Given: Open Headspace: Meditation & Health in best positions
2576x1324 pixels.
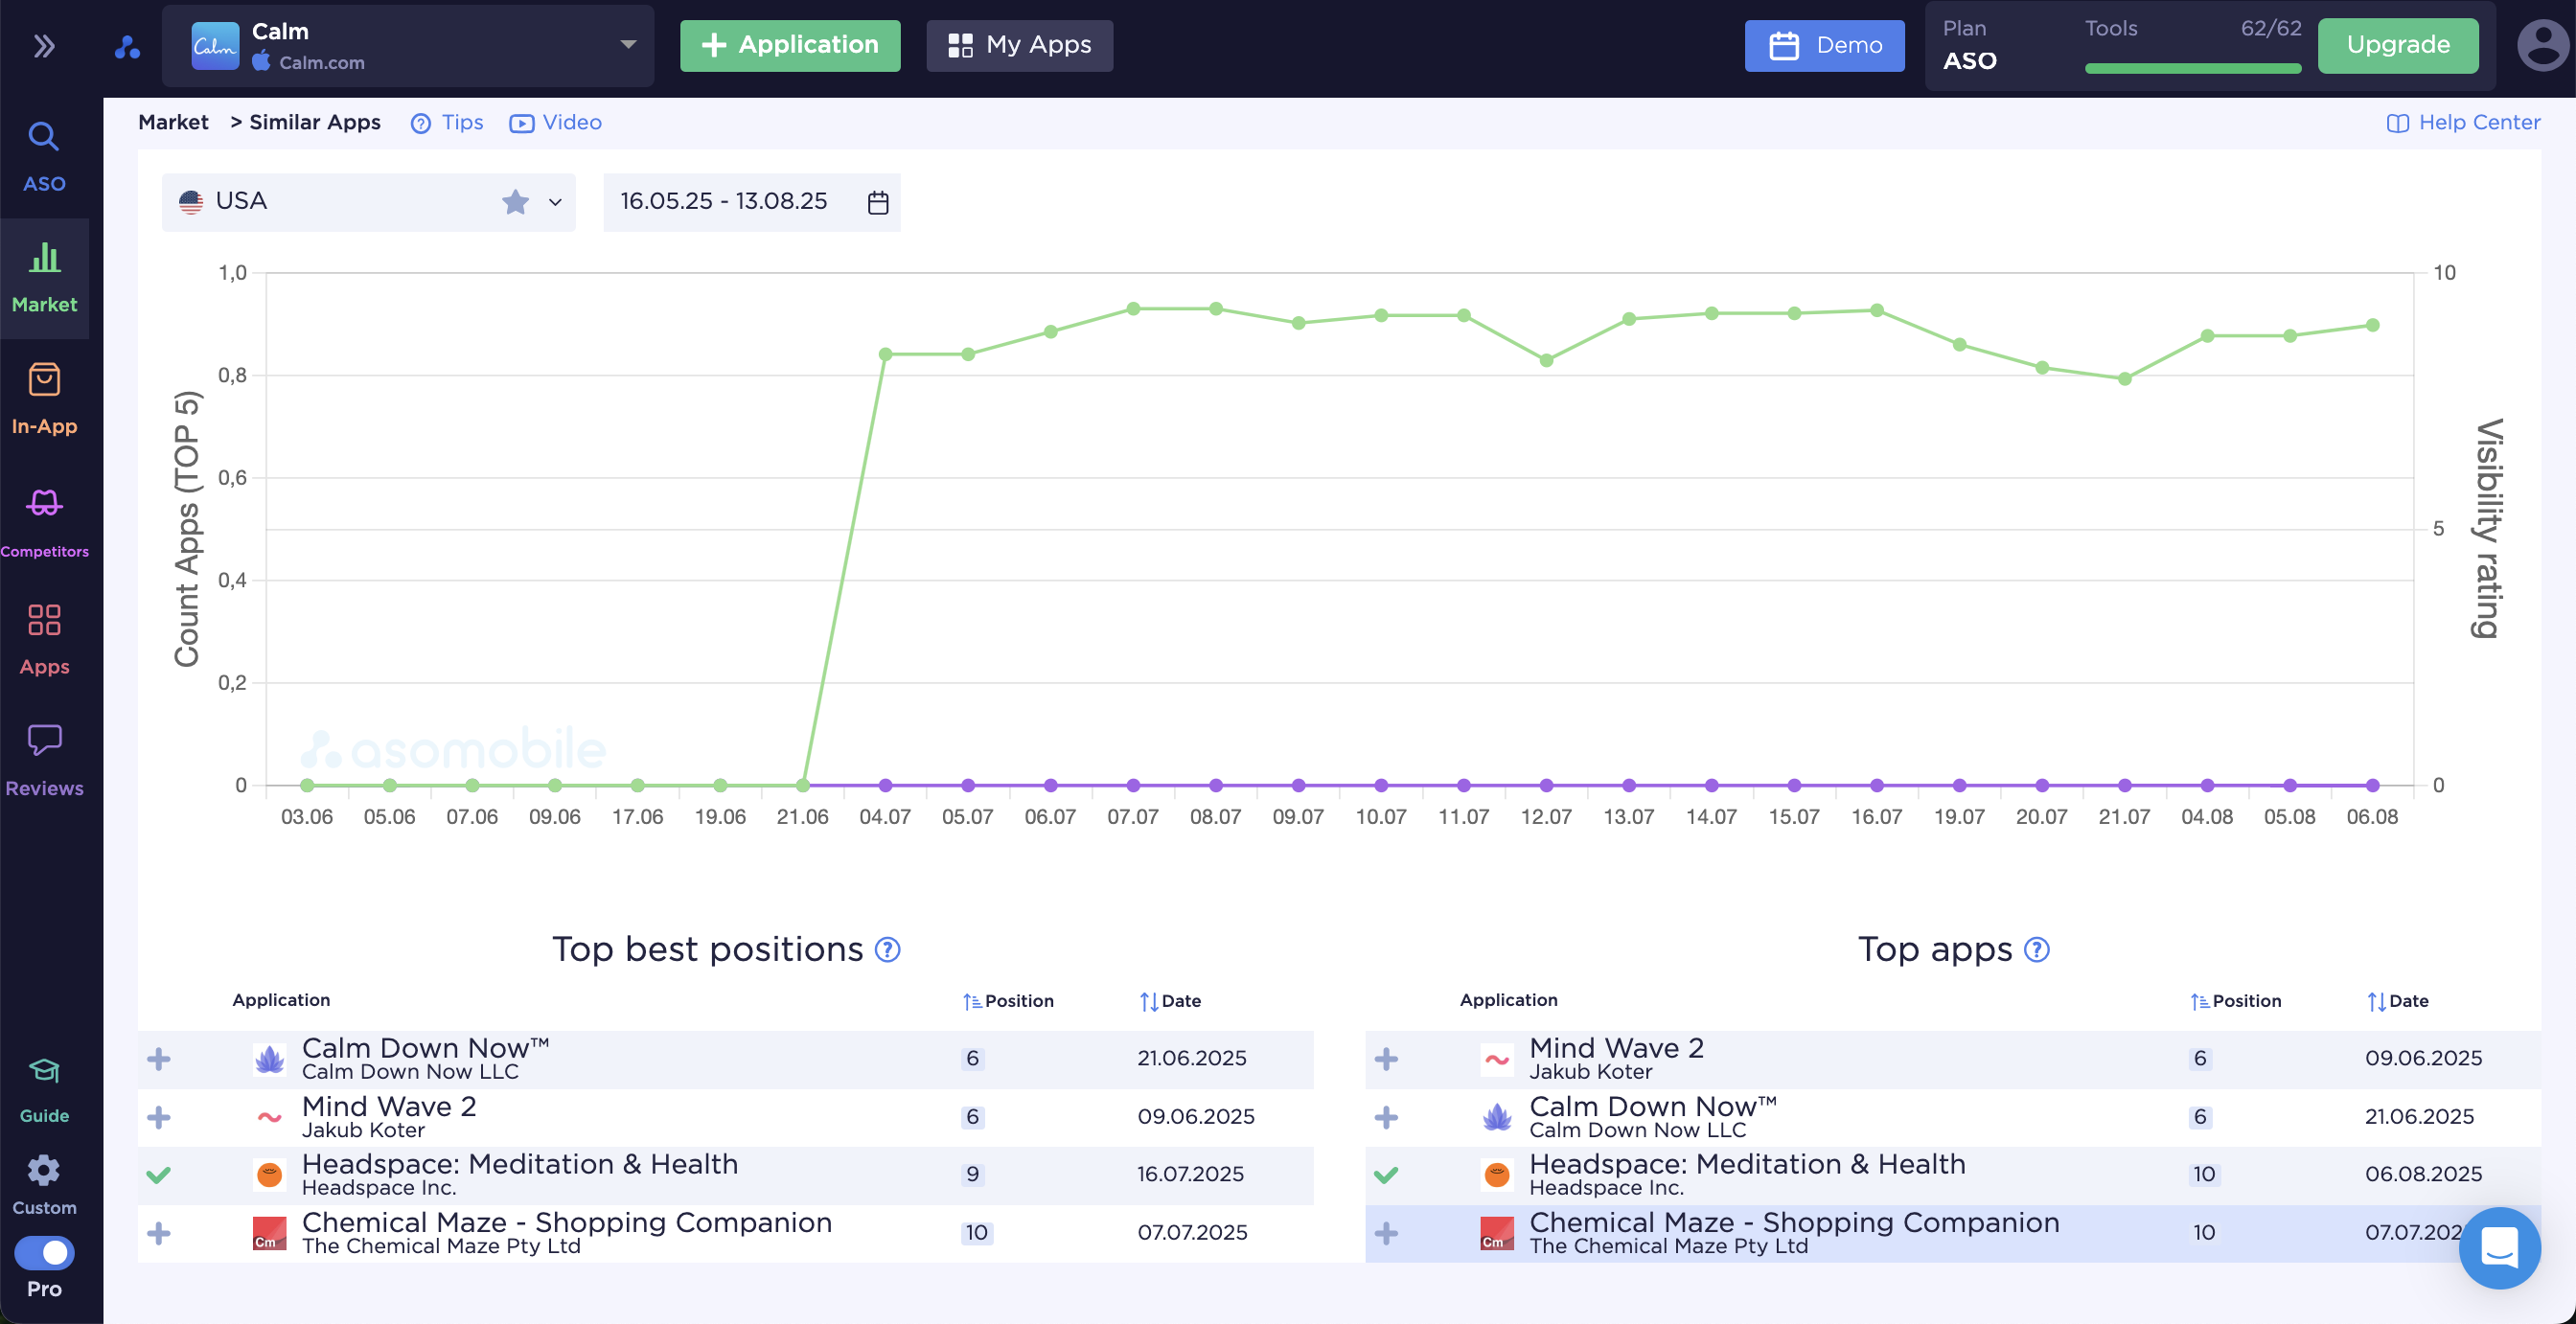Looking at the screenshot, I should tap(520, 1165).
